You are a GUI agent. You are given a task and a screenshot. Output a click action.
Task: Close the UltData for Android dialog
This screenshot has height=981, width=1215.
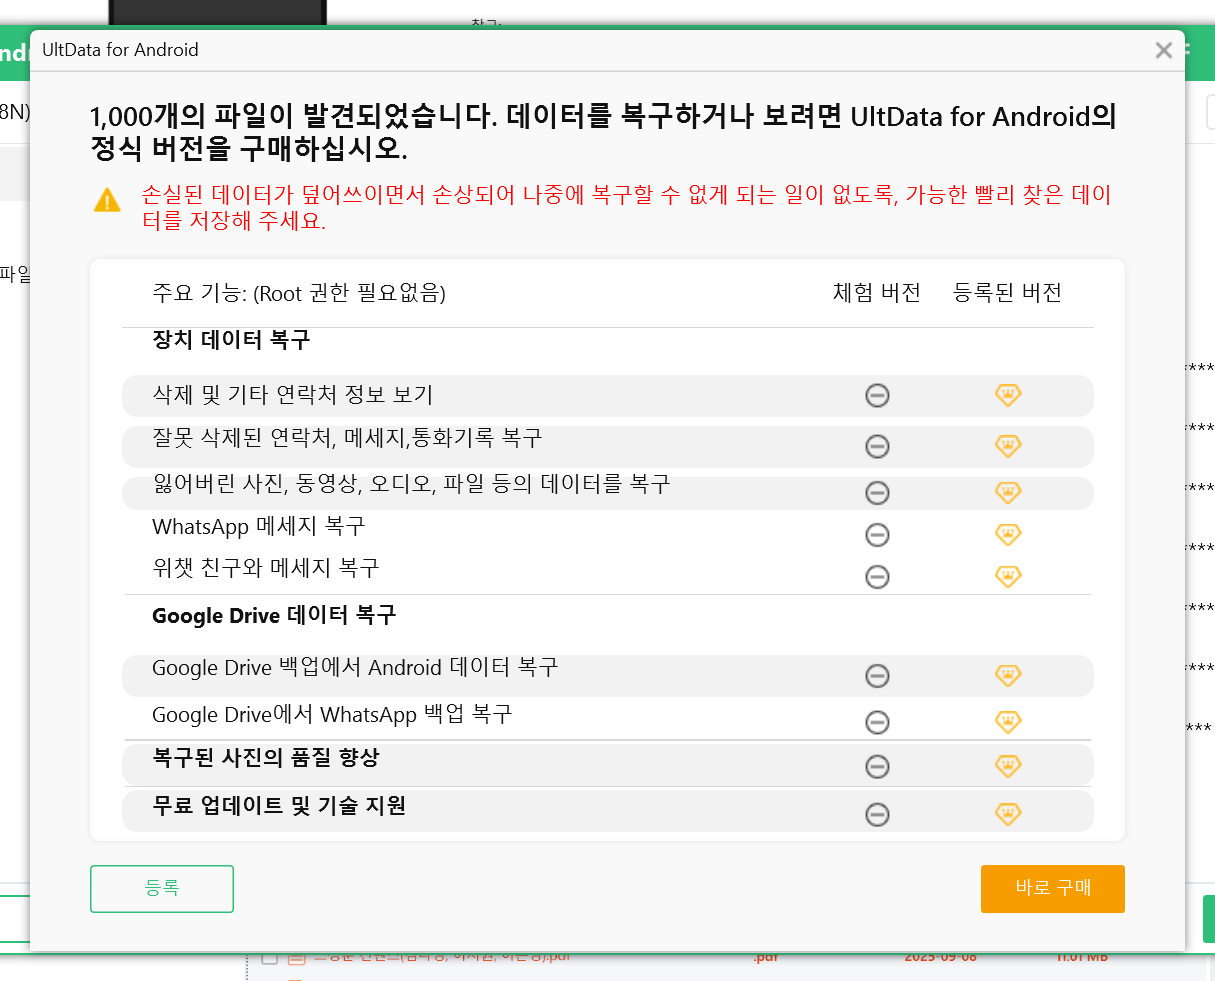tap(1163, 50)
